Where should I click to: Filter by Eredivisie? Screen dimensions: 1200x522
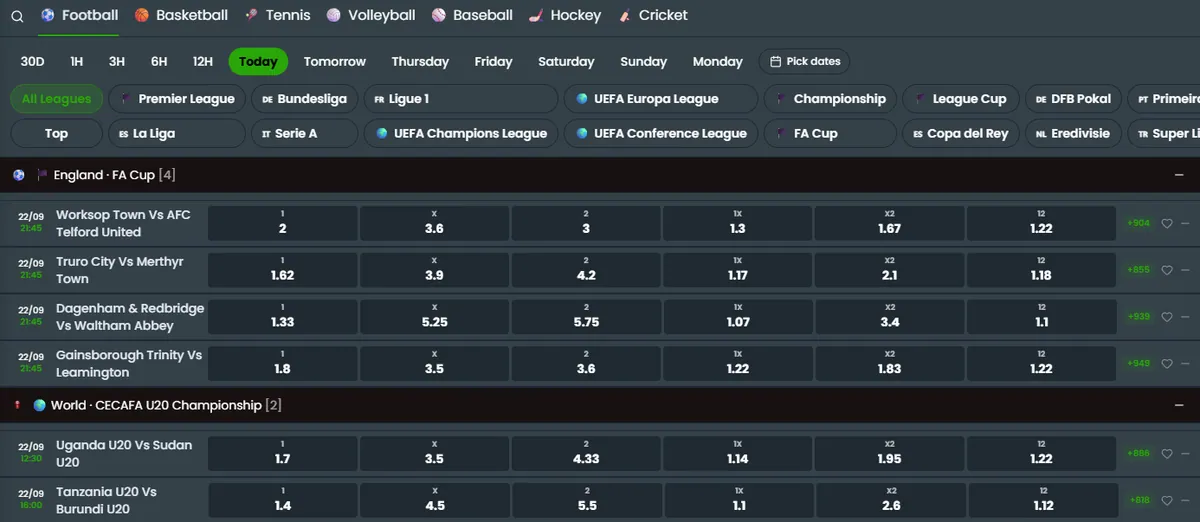click(x=1073, y=133)
